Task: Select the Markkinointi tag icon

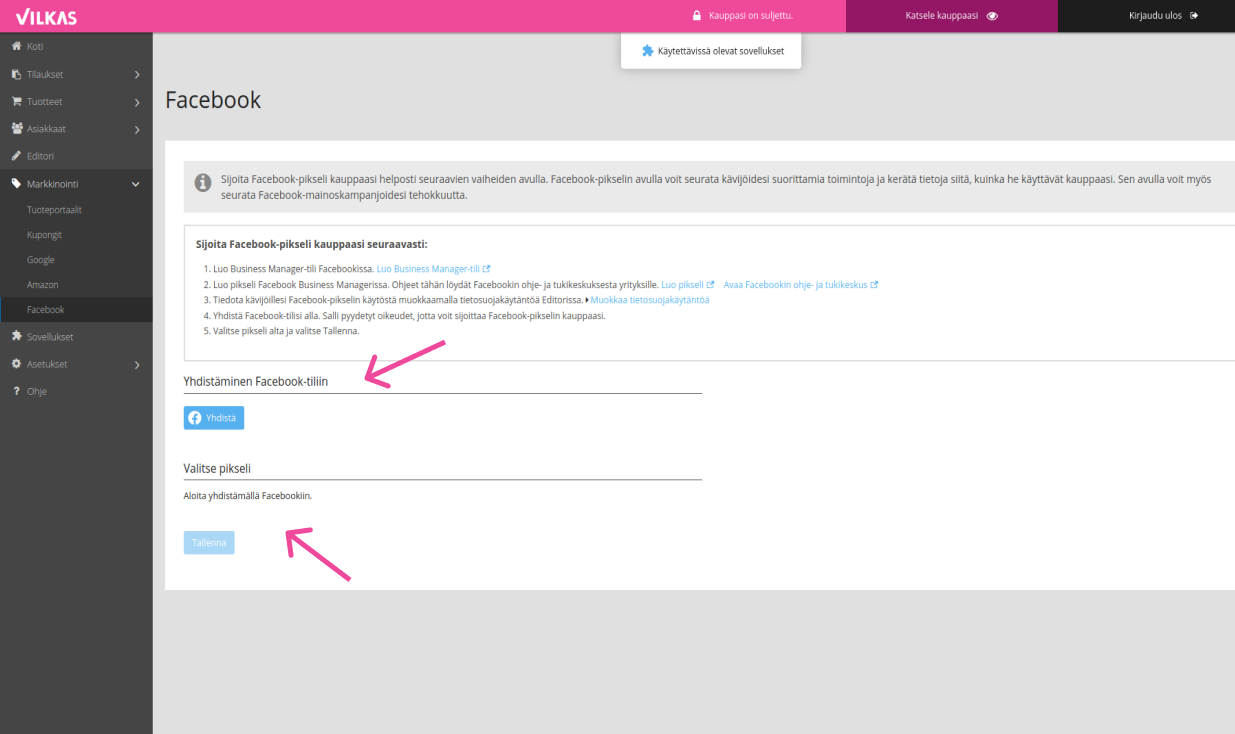Action: 16,184
